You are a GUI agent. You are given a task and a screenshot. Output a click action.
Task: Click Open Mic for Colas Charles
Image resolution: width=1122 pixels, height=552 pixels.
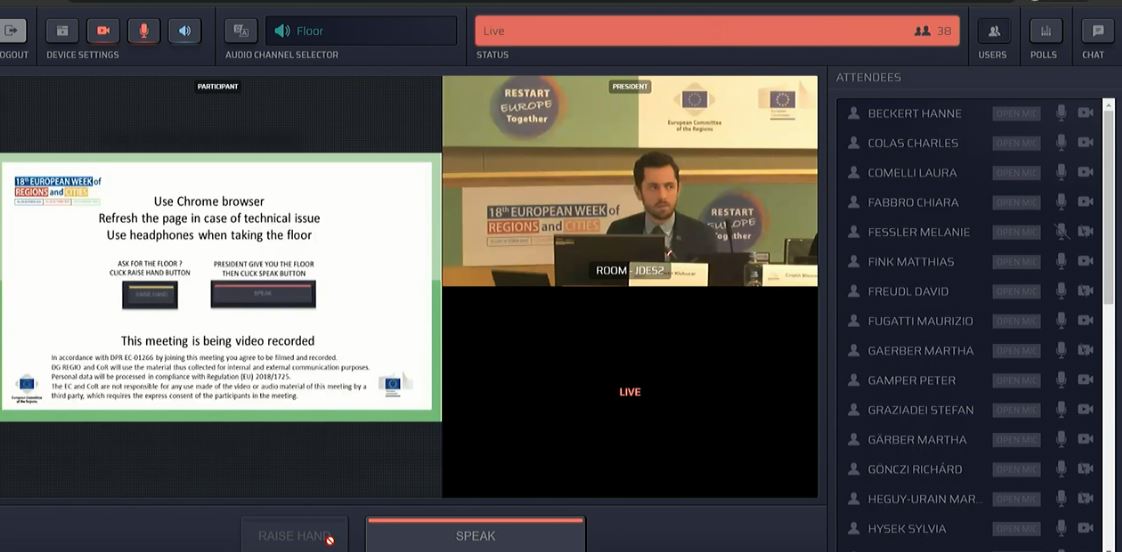[1016, 143]
